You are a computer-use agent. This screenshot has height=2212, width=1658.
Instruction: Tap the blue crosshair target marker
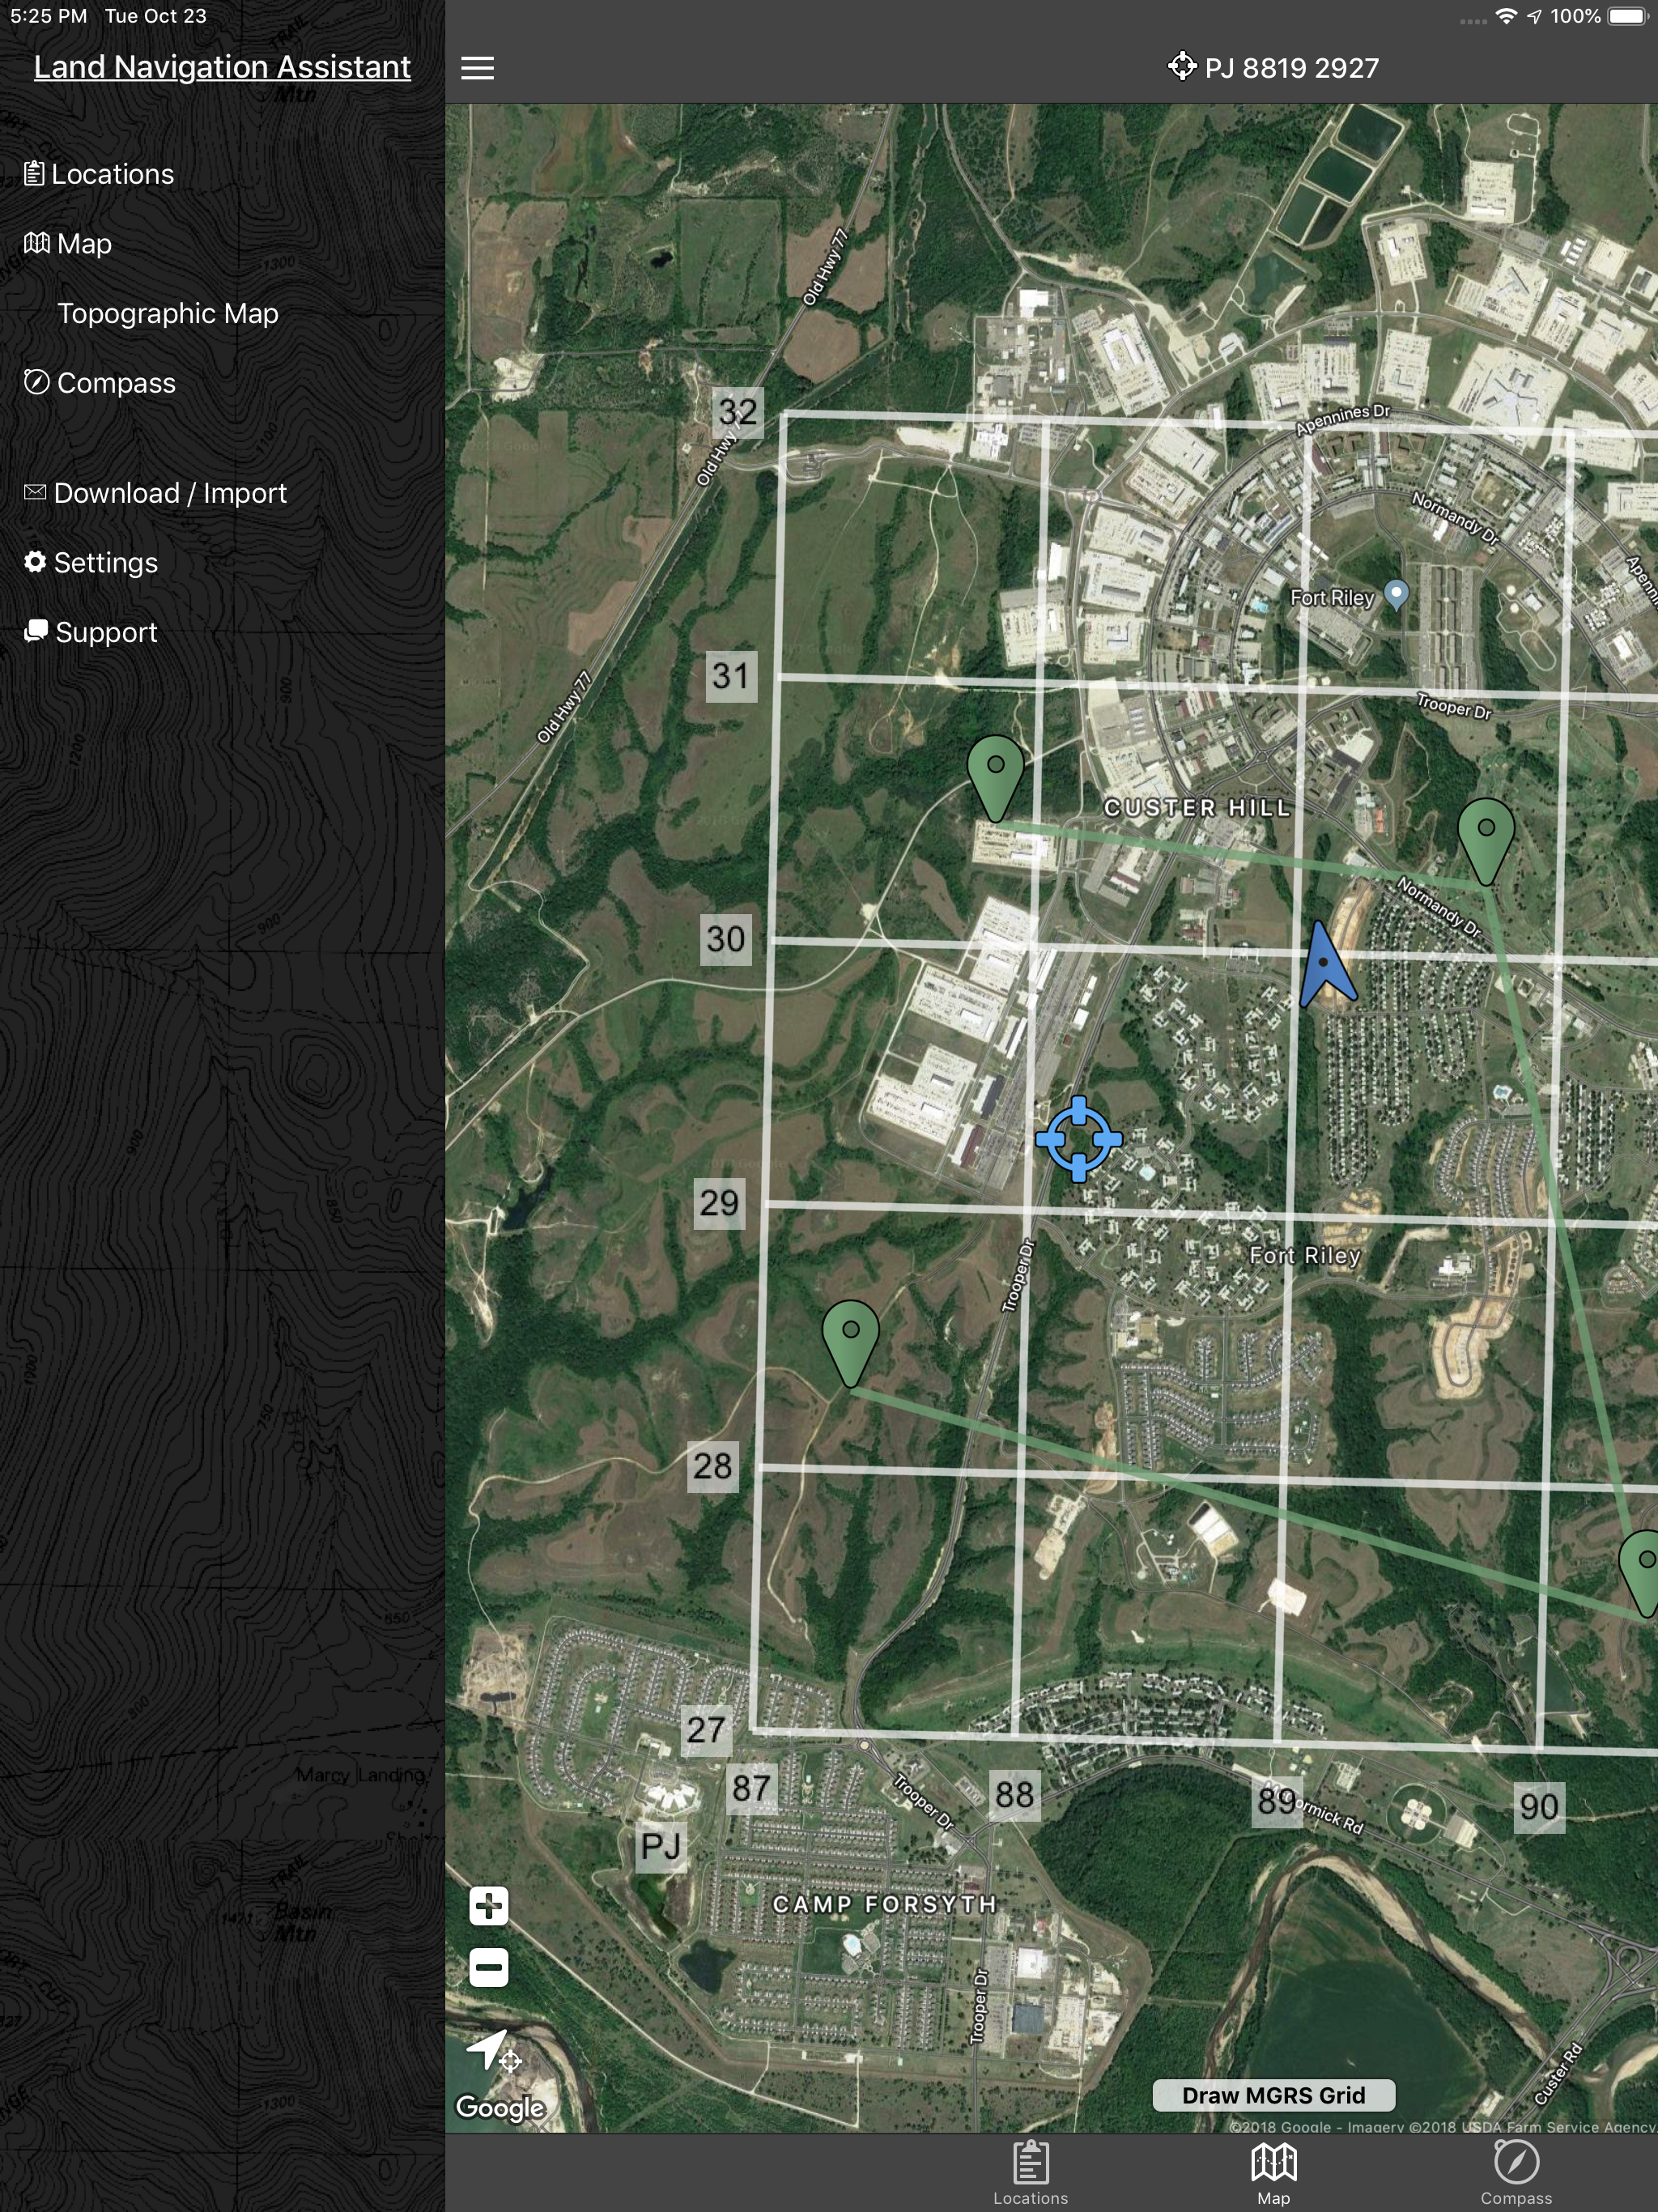pyautogui.click(x=1078, y=1139)
